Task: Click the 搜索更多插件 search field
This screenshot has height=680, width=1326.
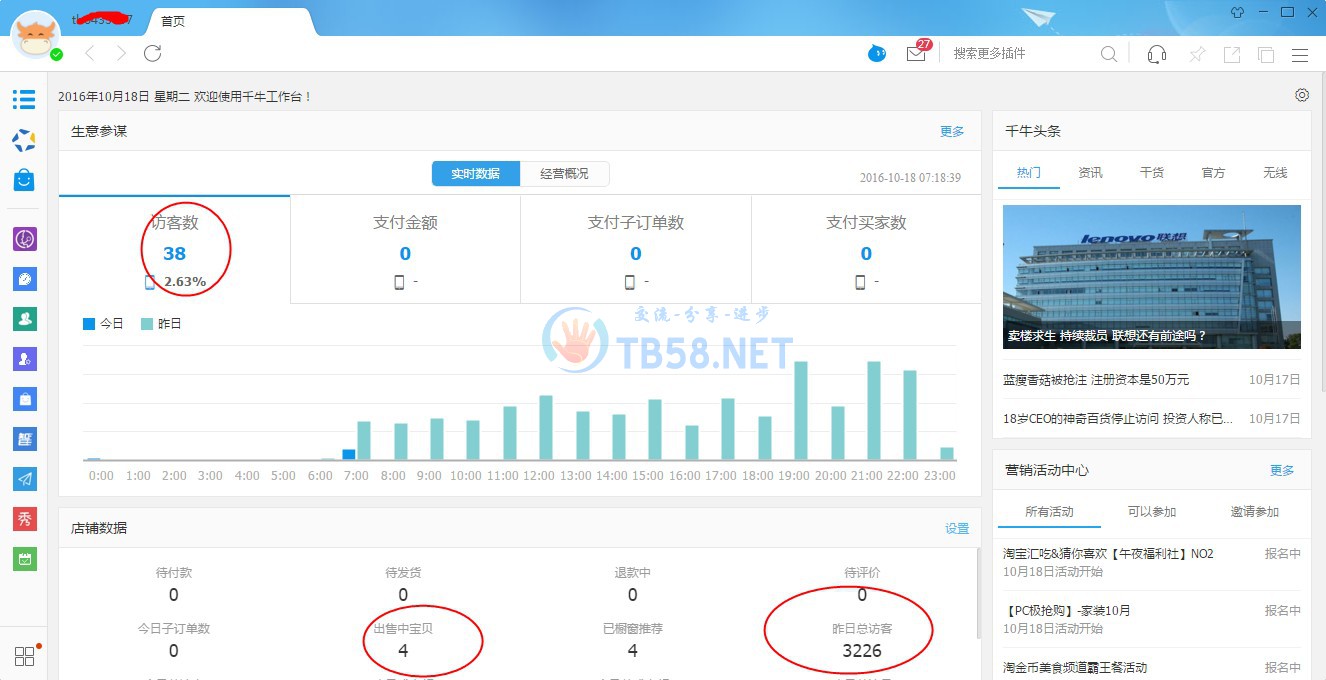Action: 1020,54
